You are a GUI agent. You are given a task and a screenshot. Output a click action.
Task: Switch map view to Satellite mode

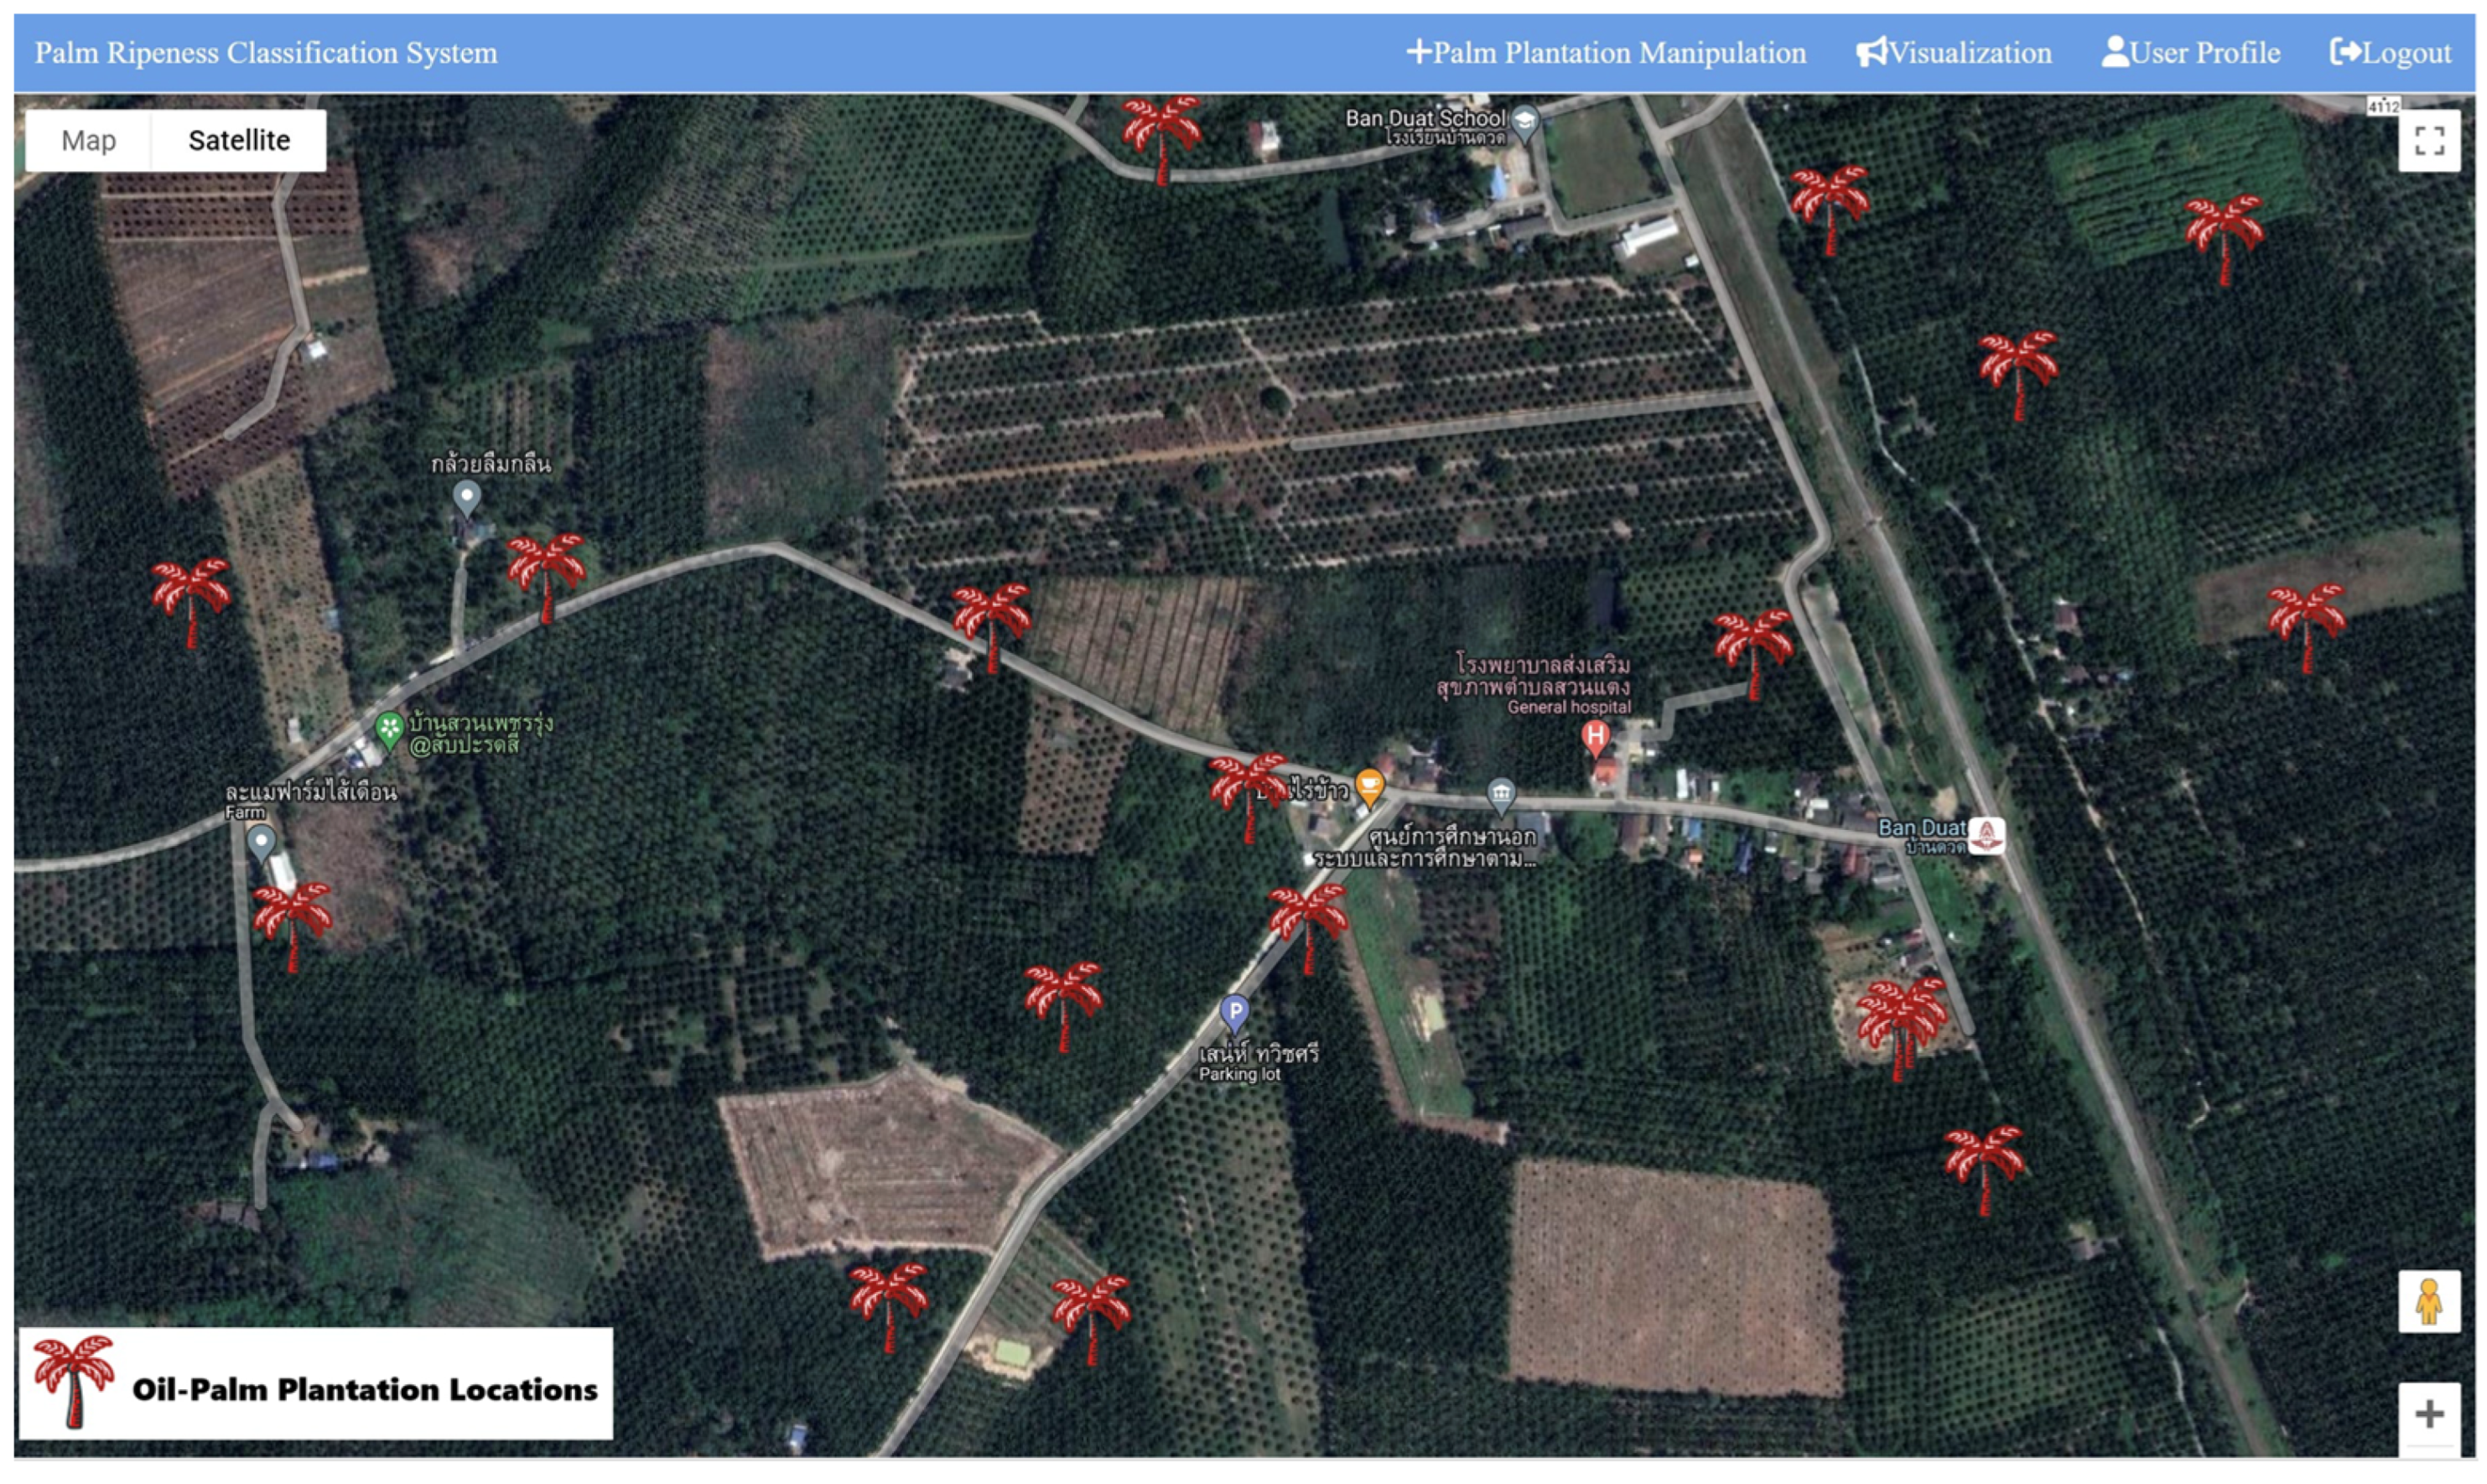(239, 141)
